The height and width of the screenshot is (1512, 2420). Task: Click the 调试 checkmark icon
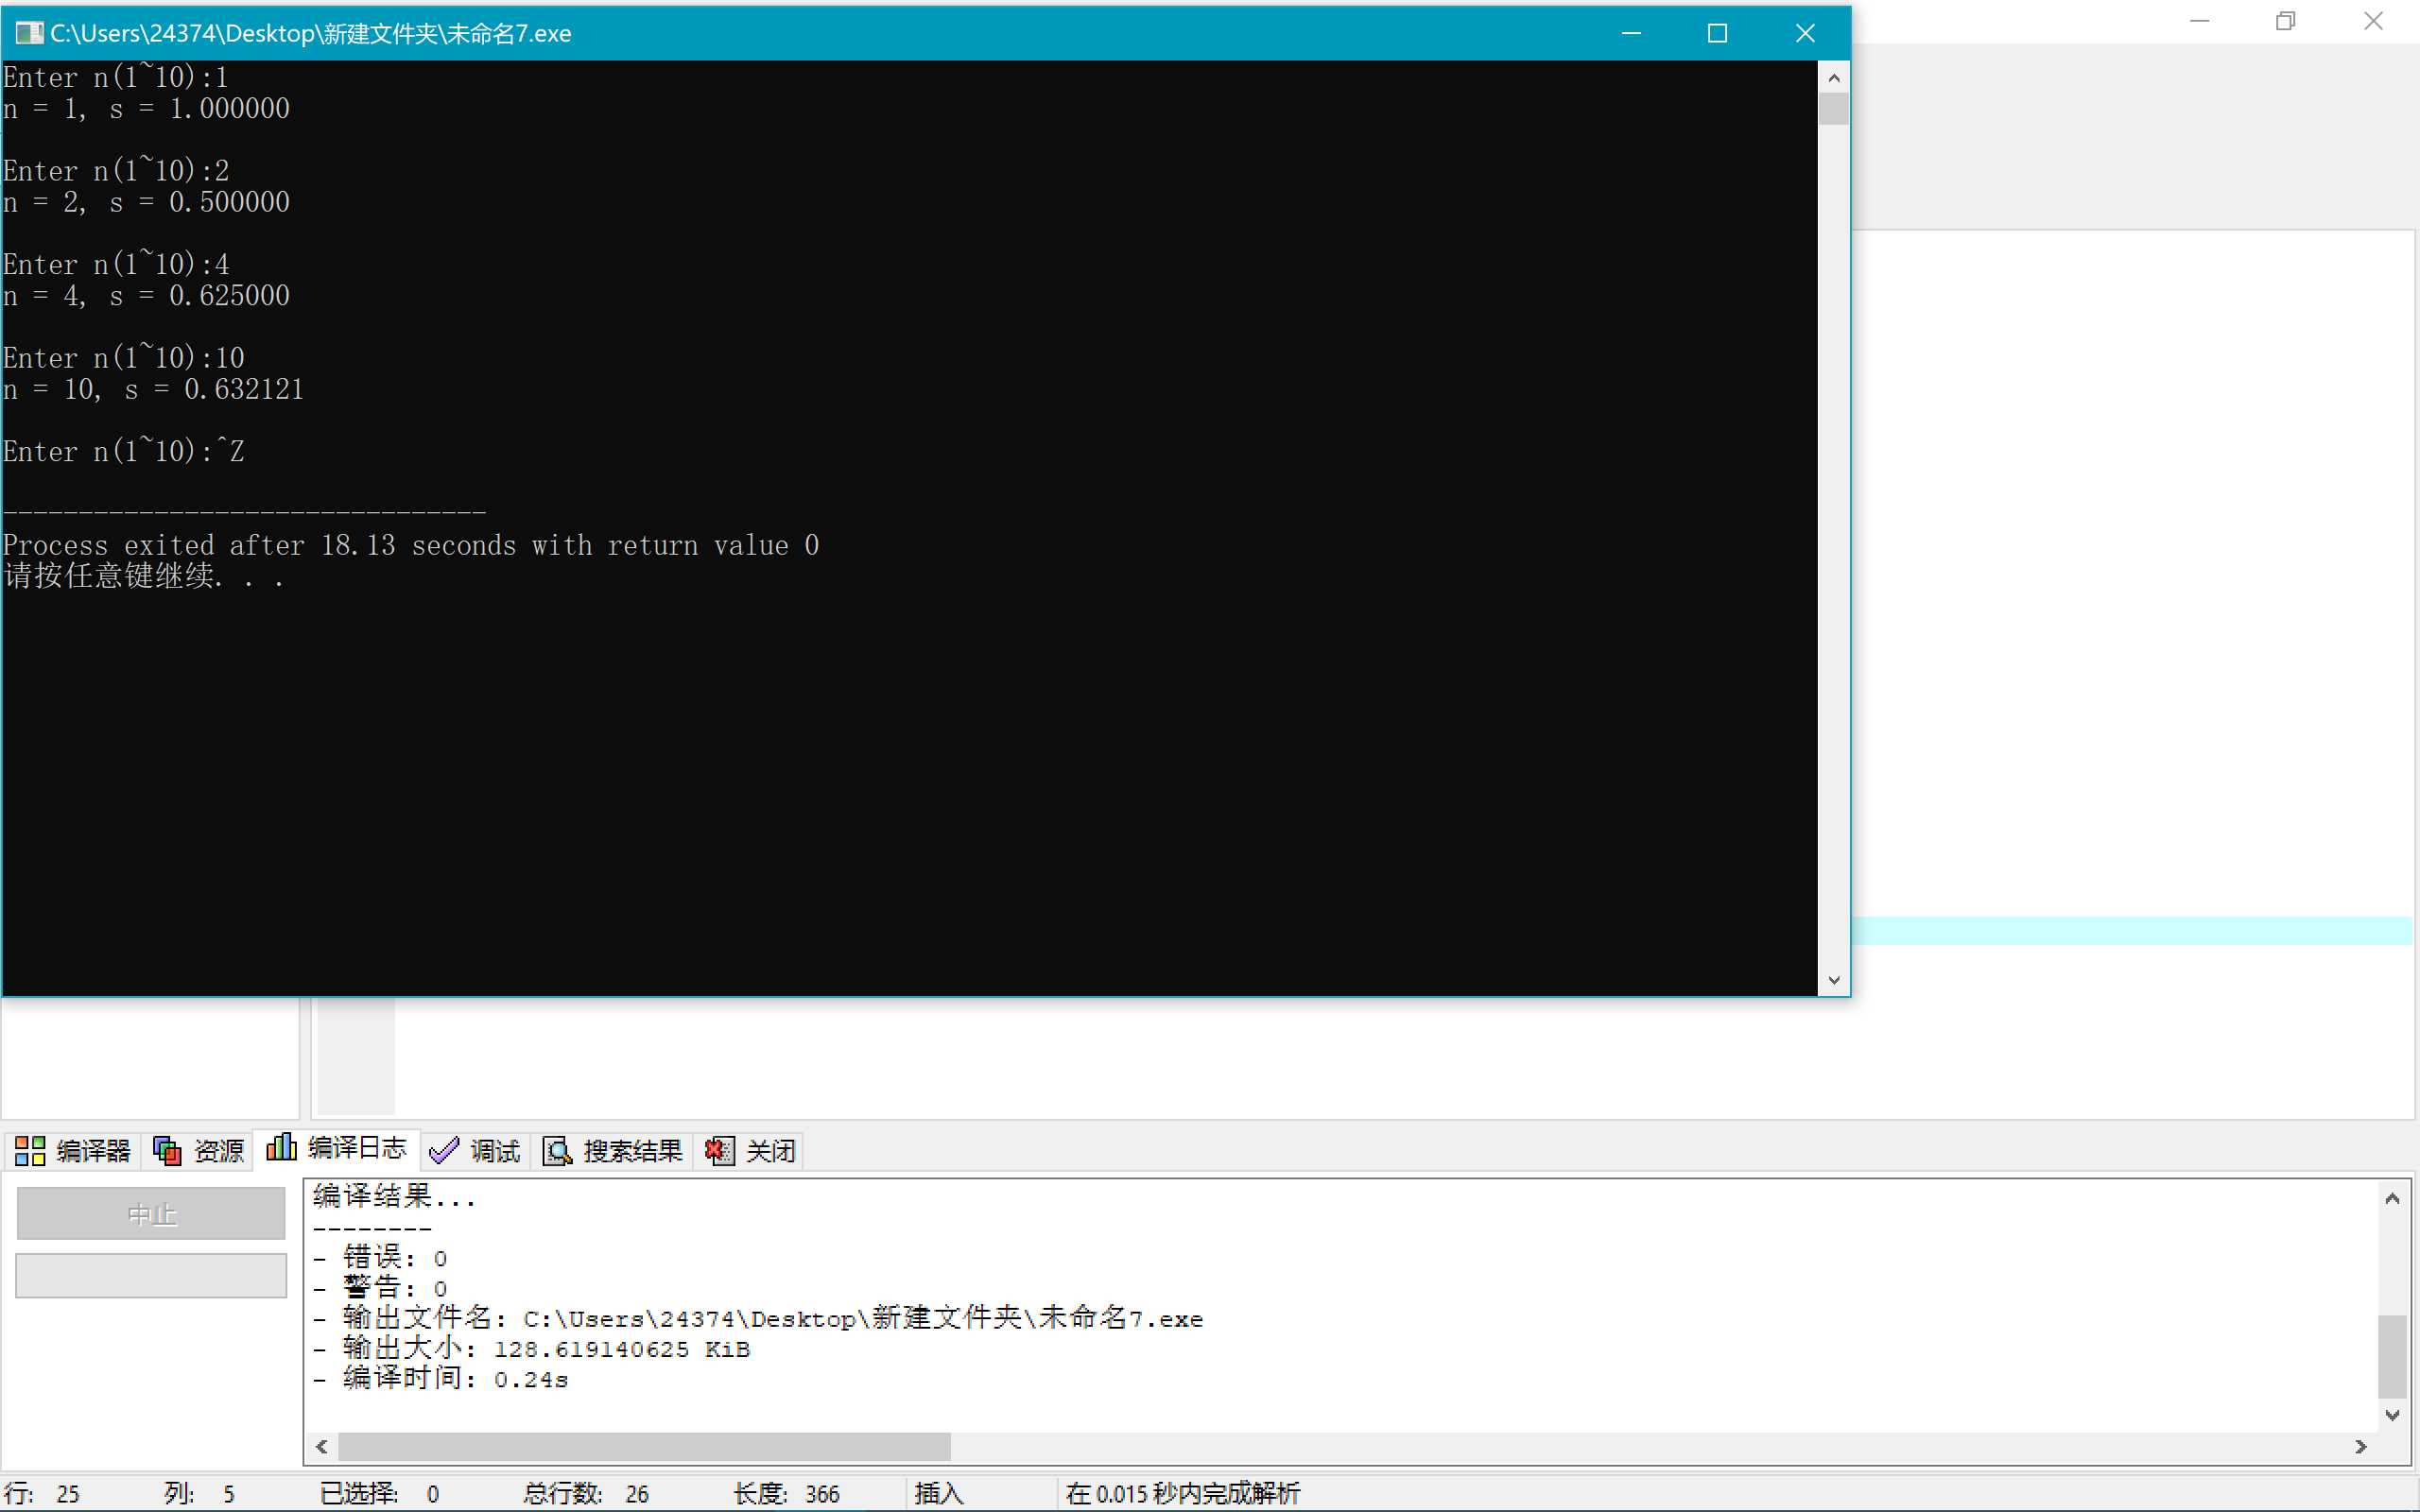coord(443,1151)
